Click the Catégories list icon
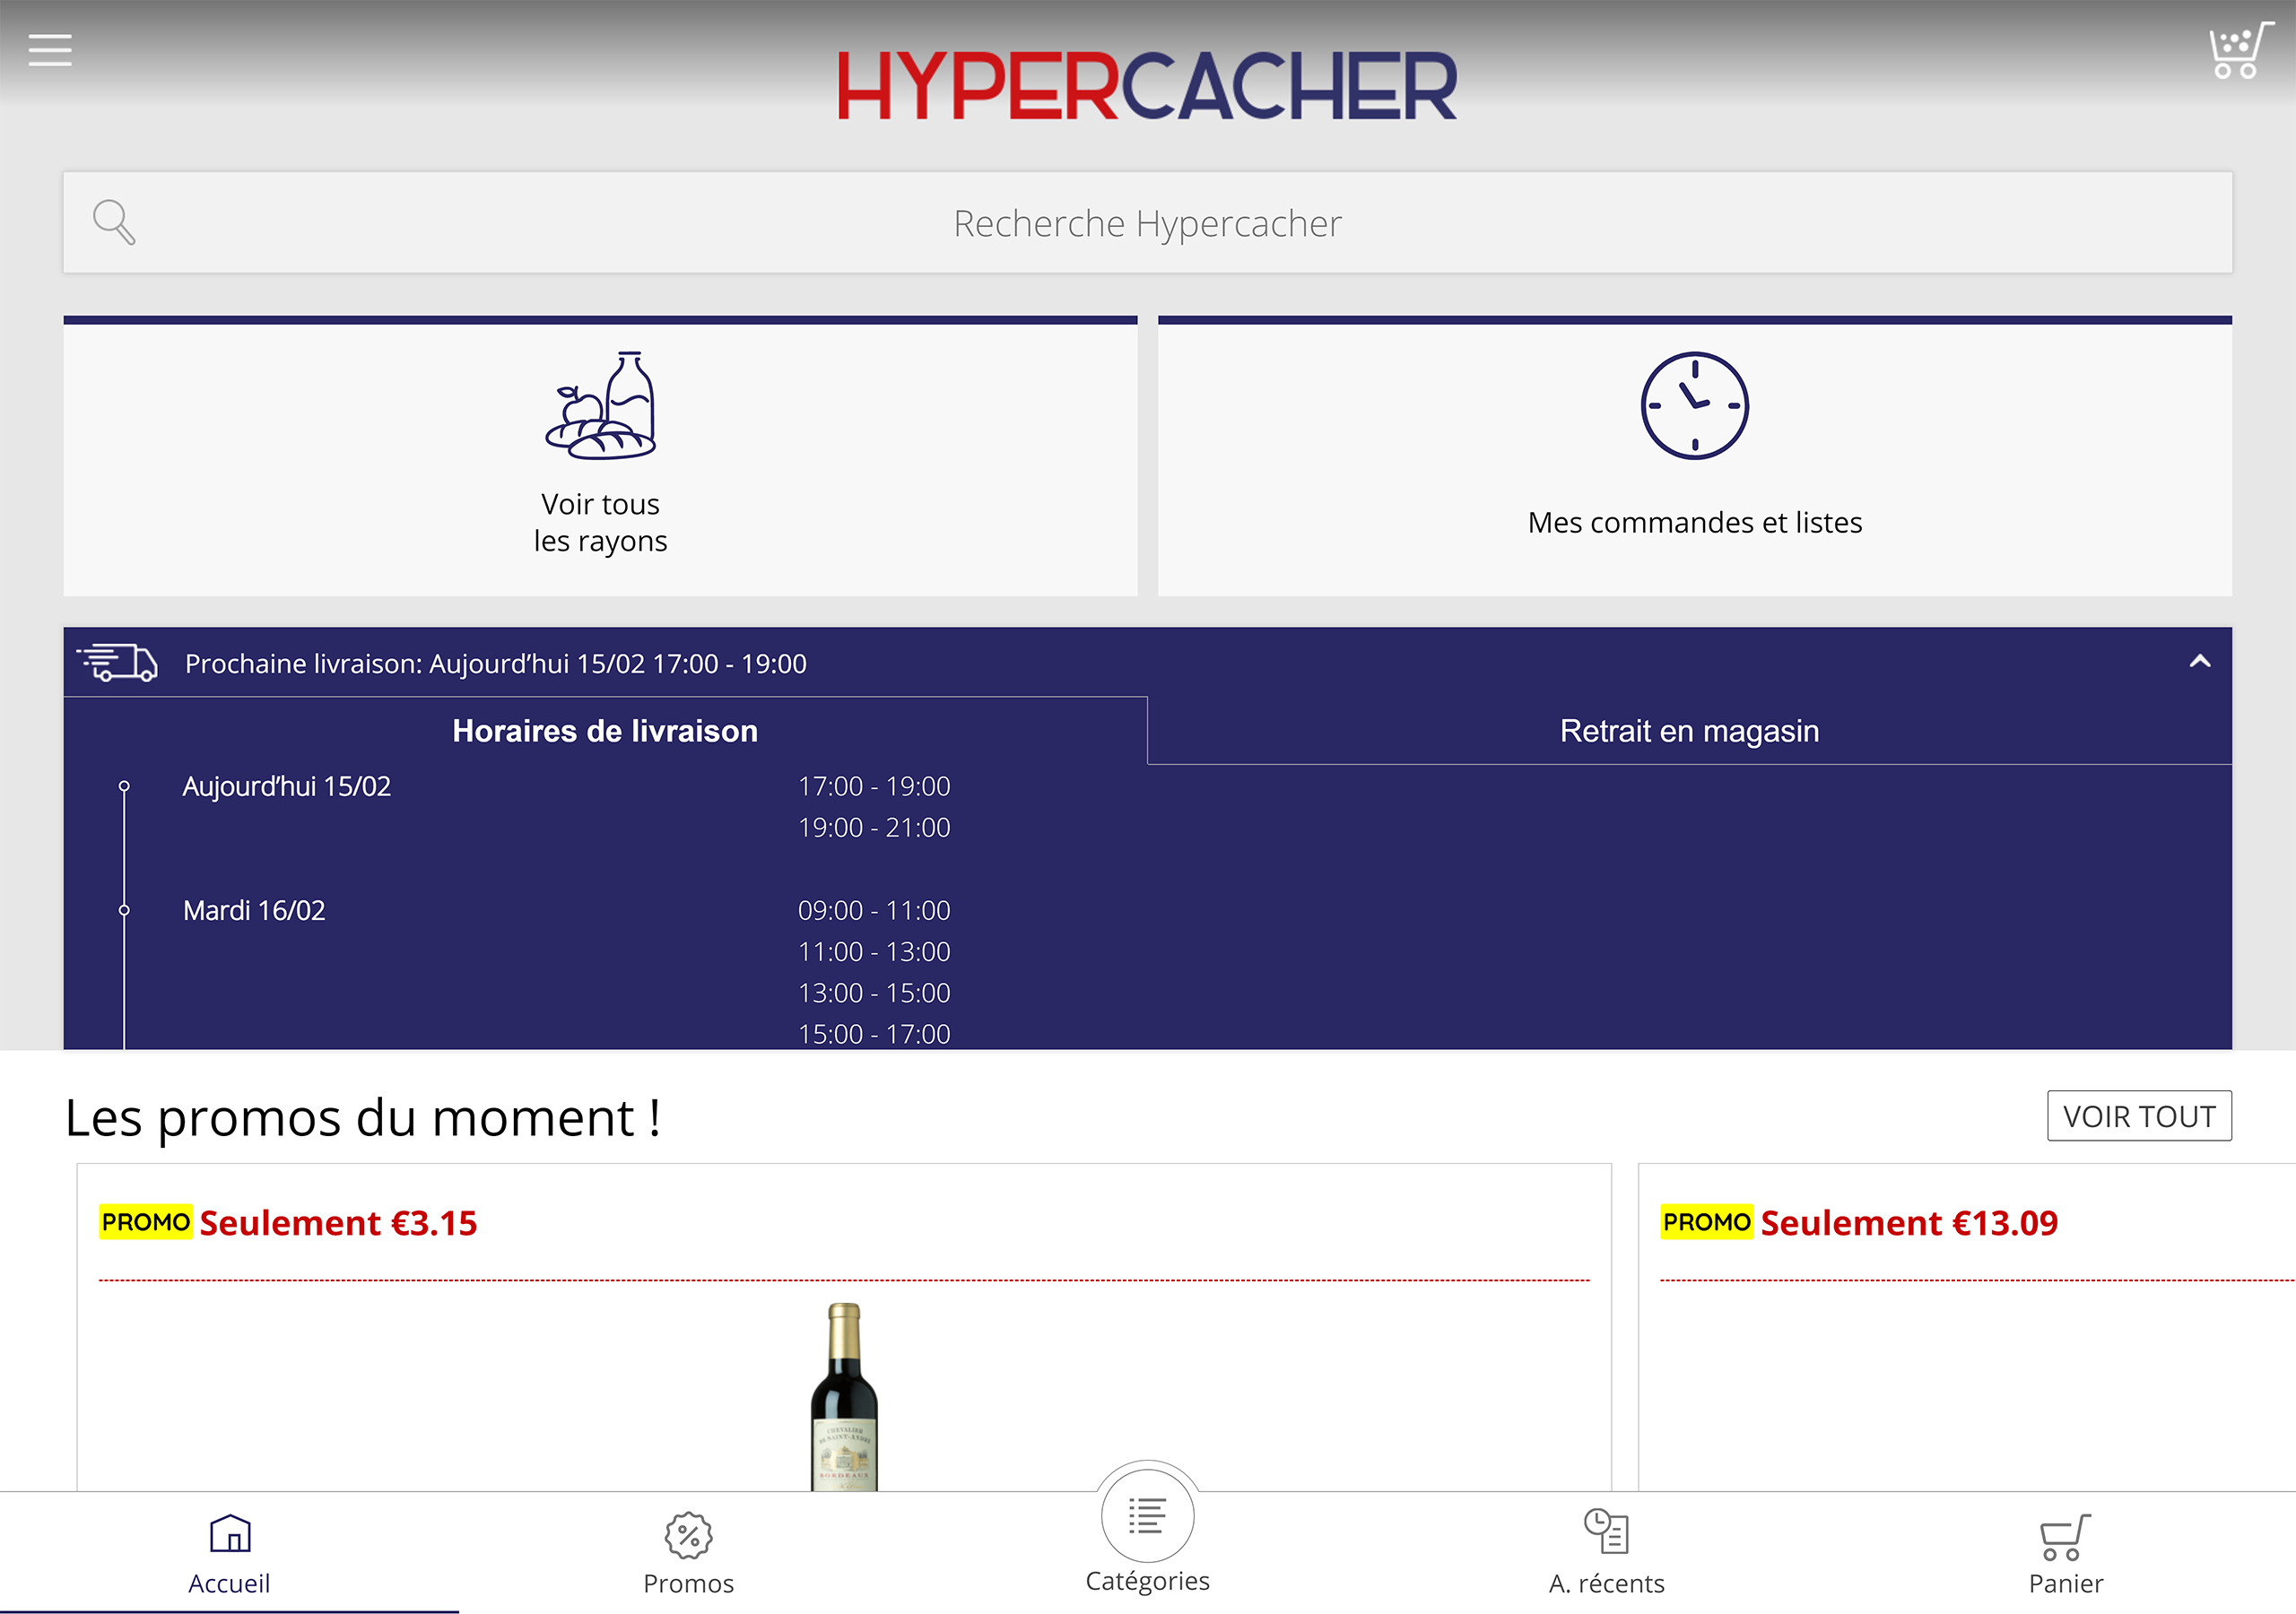Viewport: 2296px width, 1614px height. (1147, 1515)
